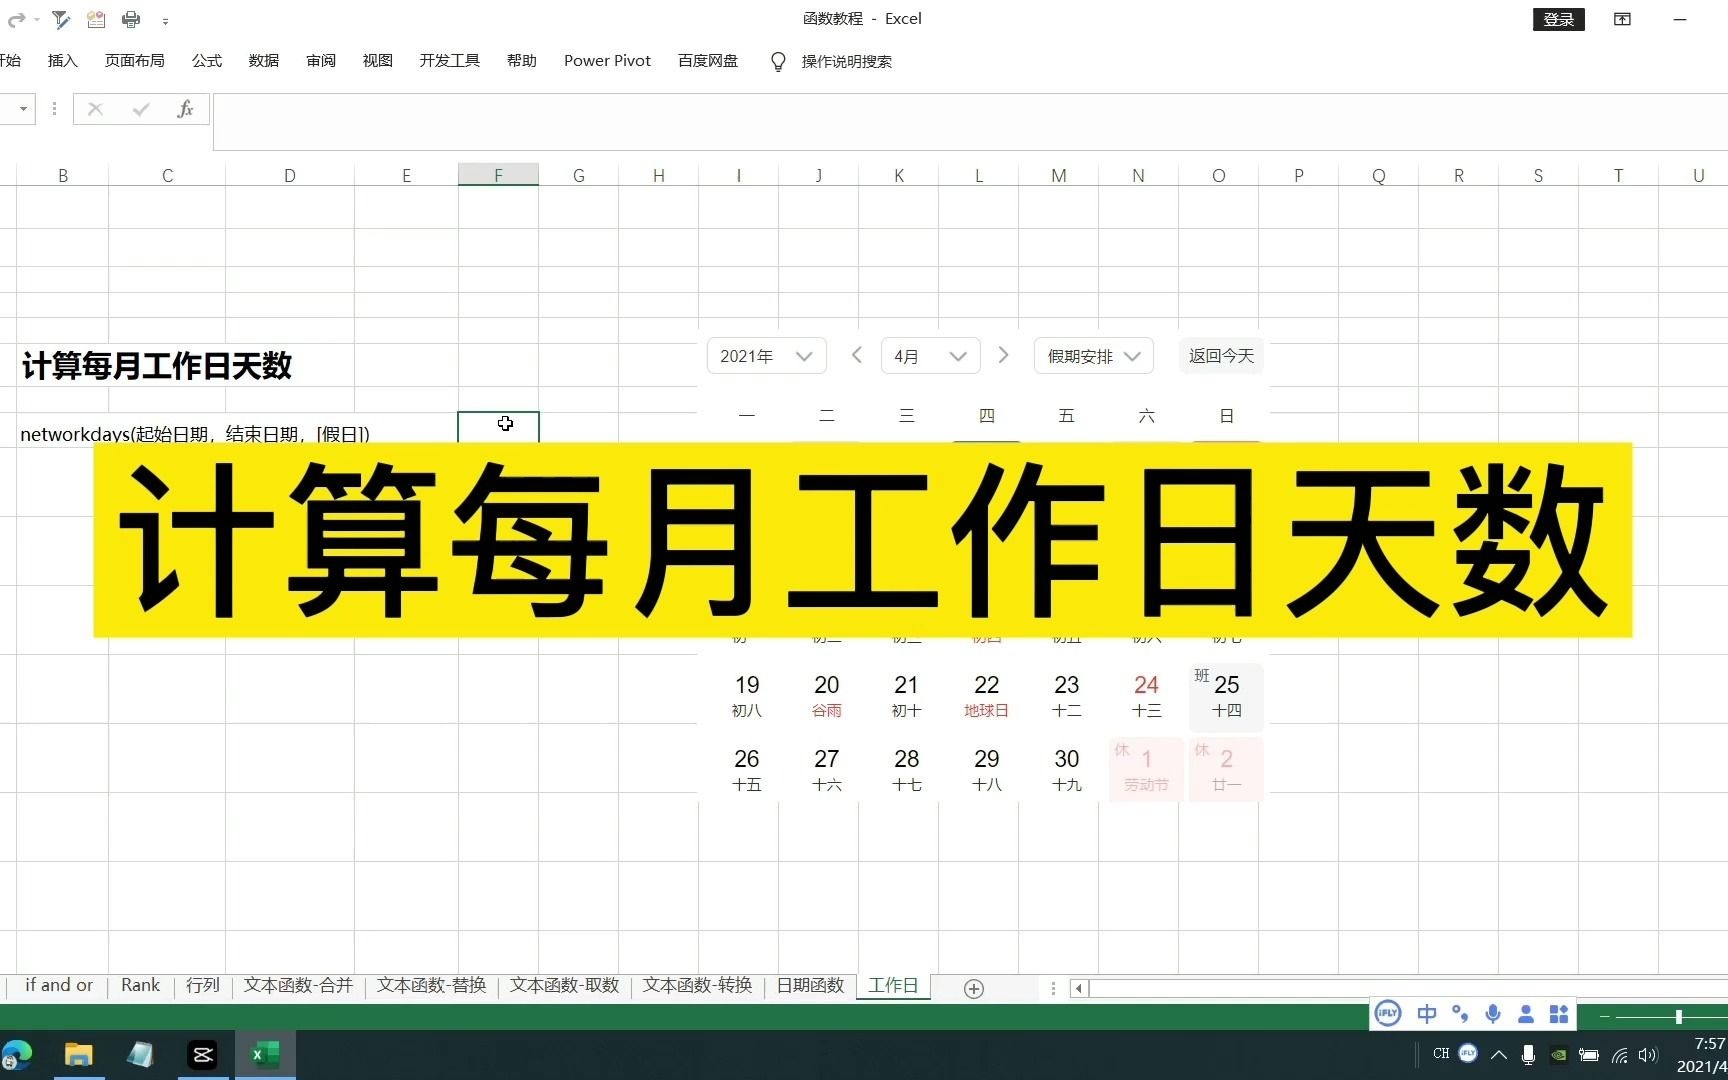
Task: Click the 返回今天 button
Action: point(1221,356)
